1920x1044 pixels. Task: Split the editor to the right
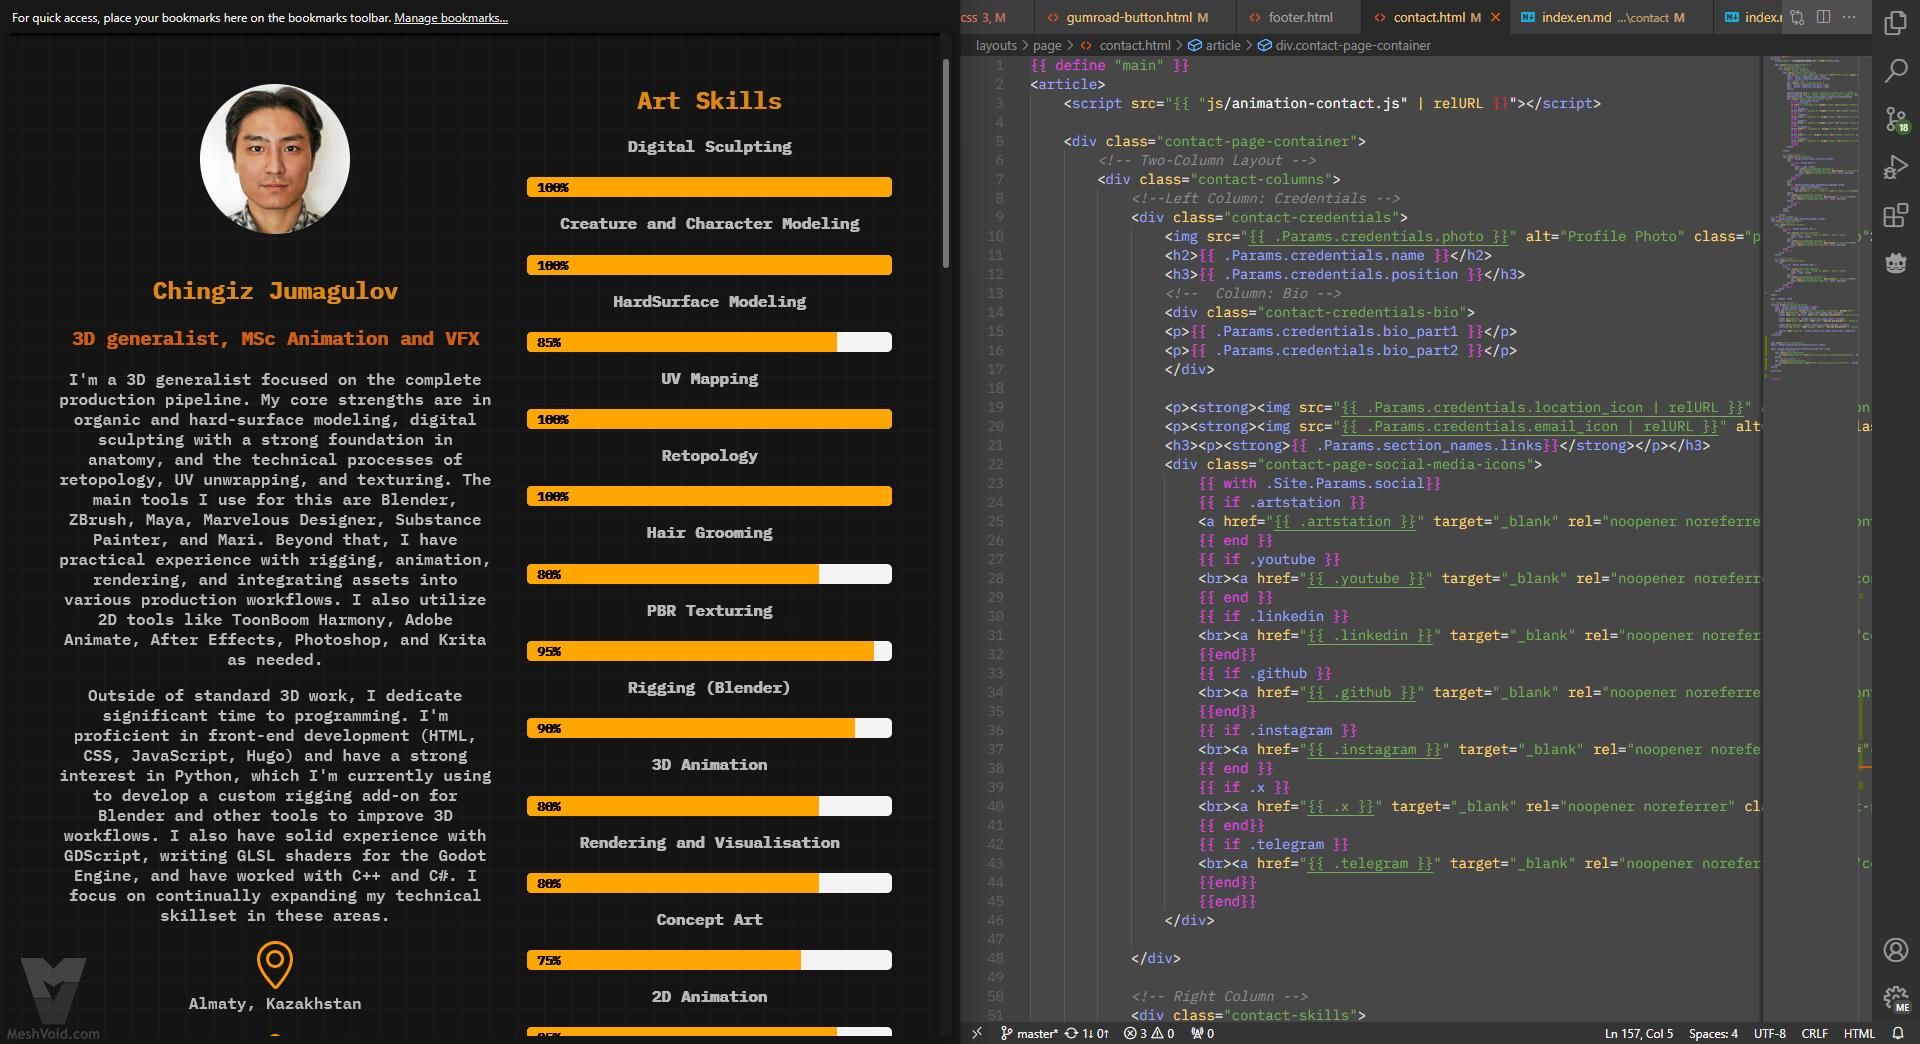tap(1823, 17)
